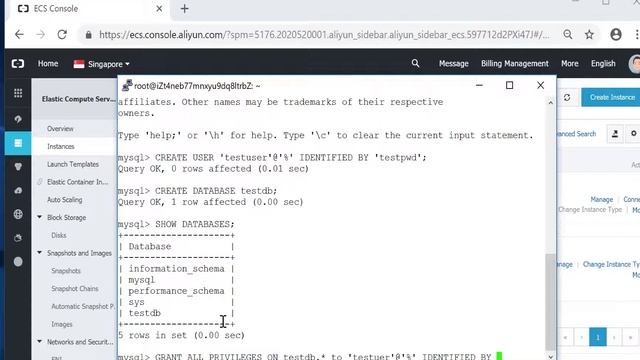Open a new browser tab
Viewport: 640px width, 360px height.
(x=184, y=9)
